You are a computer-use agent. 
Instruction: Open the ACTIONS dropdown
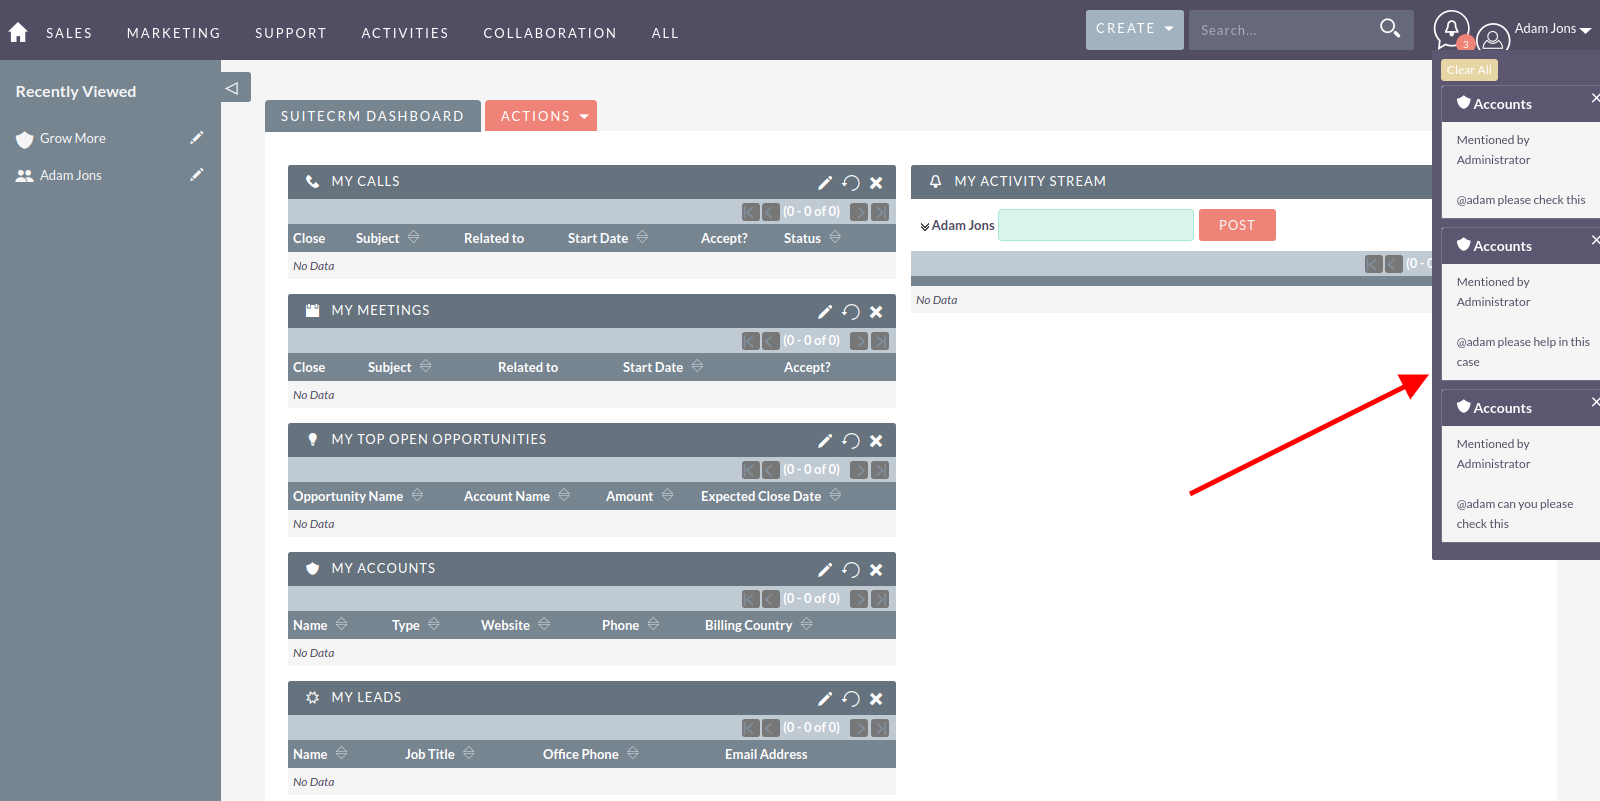(x=541, y=116)
